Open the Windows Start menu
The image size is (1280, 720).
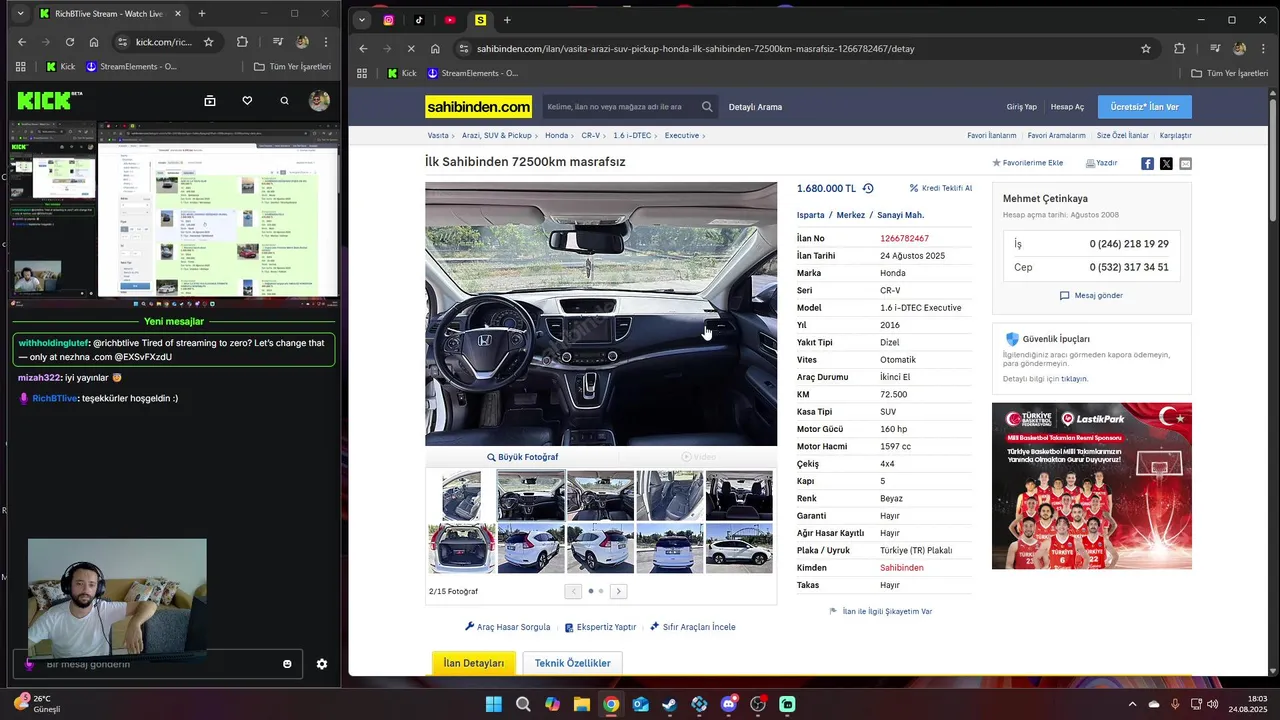click(494, 704)
